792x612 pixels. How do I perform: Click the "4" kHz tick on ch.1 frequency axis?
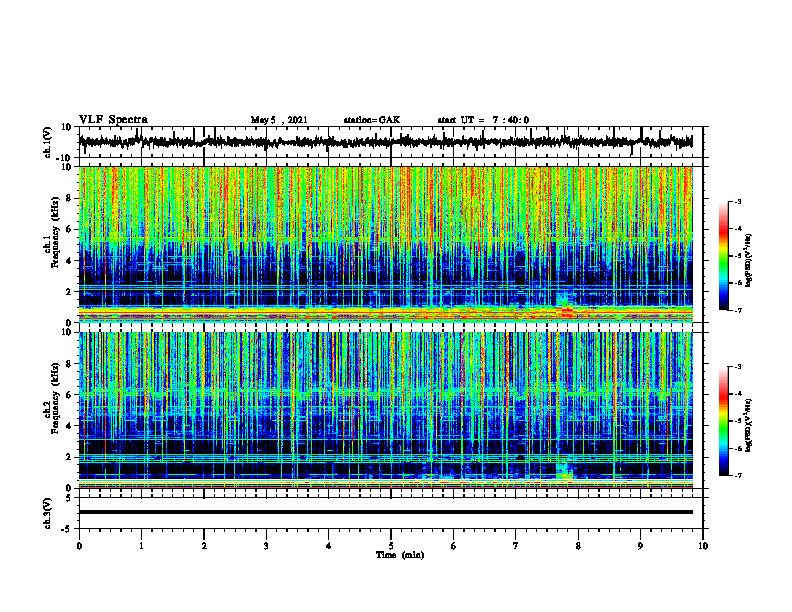70,261
